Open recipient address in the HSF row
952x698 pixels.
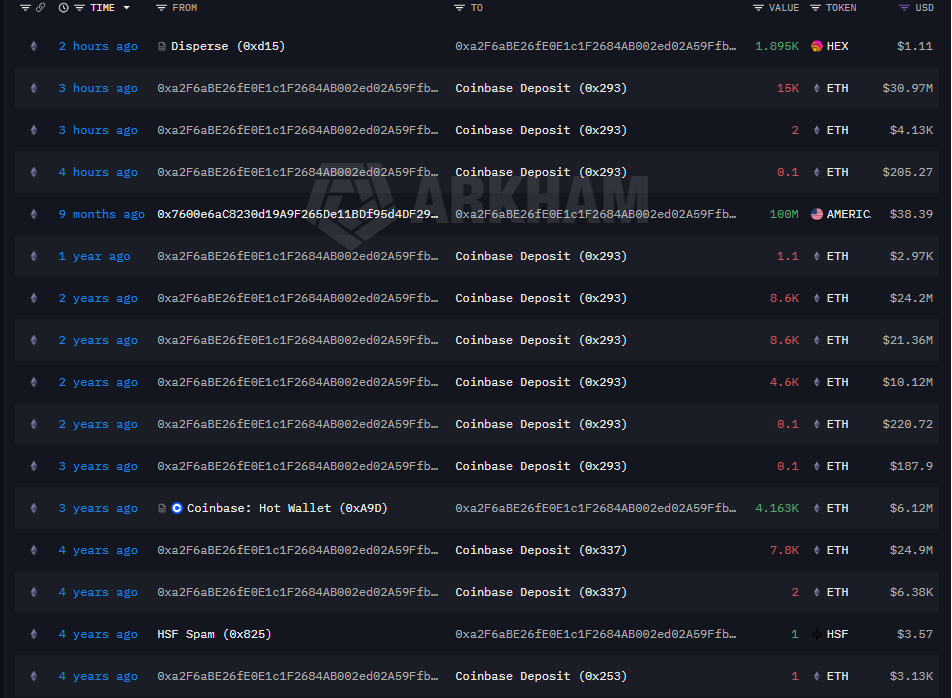(596, 634)
